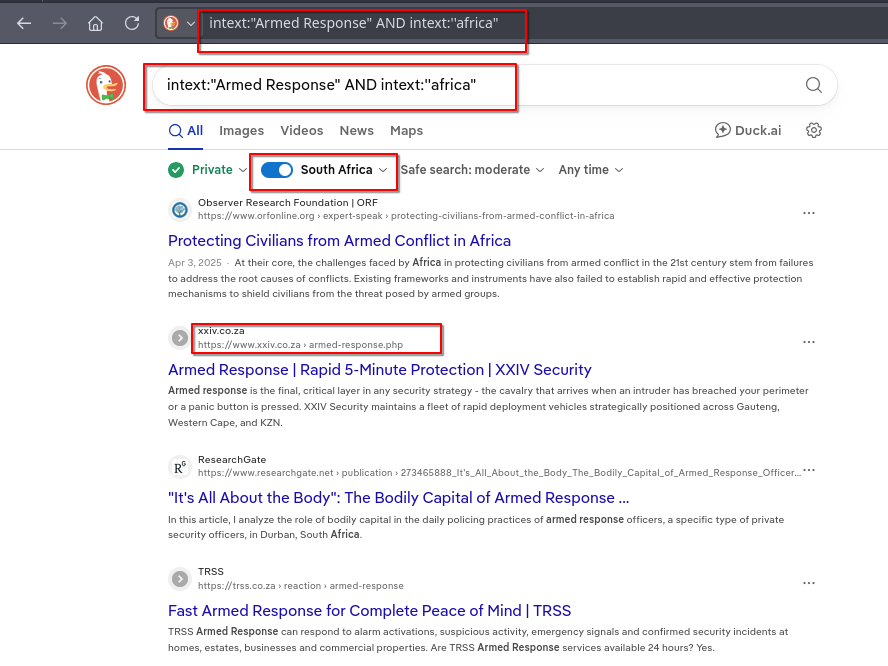This screenshot has width=888, height=666.
Task: Click the 'ResearchGate' site name text
Action: [x=232, y=460]
